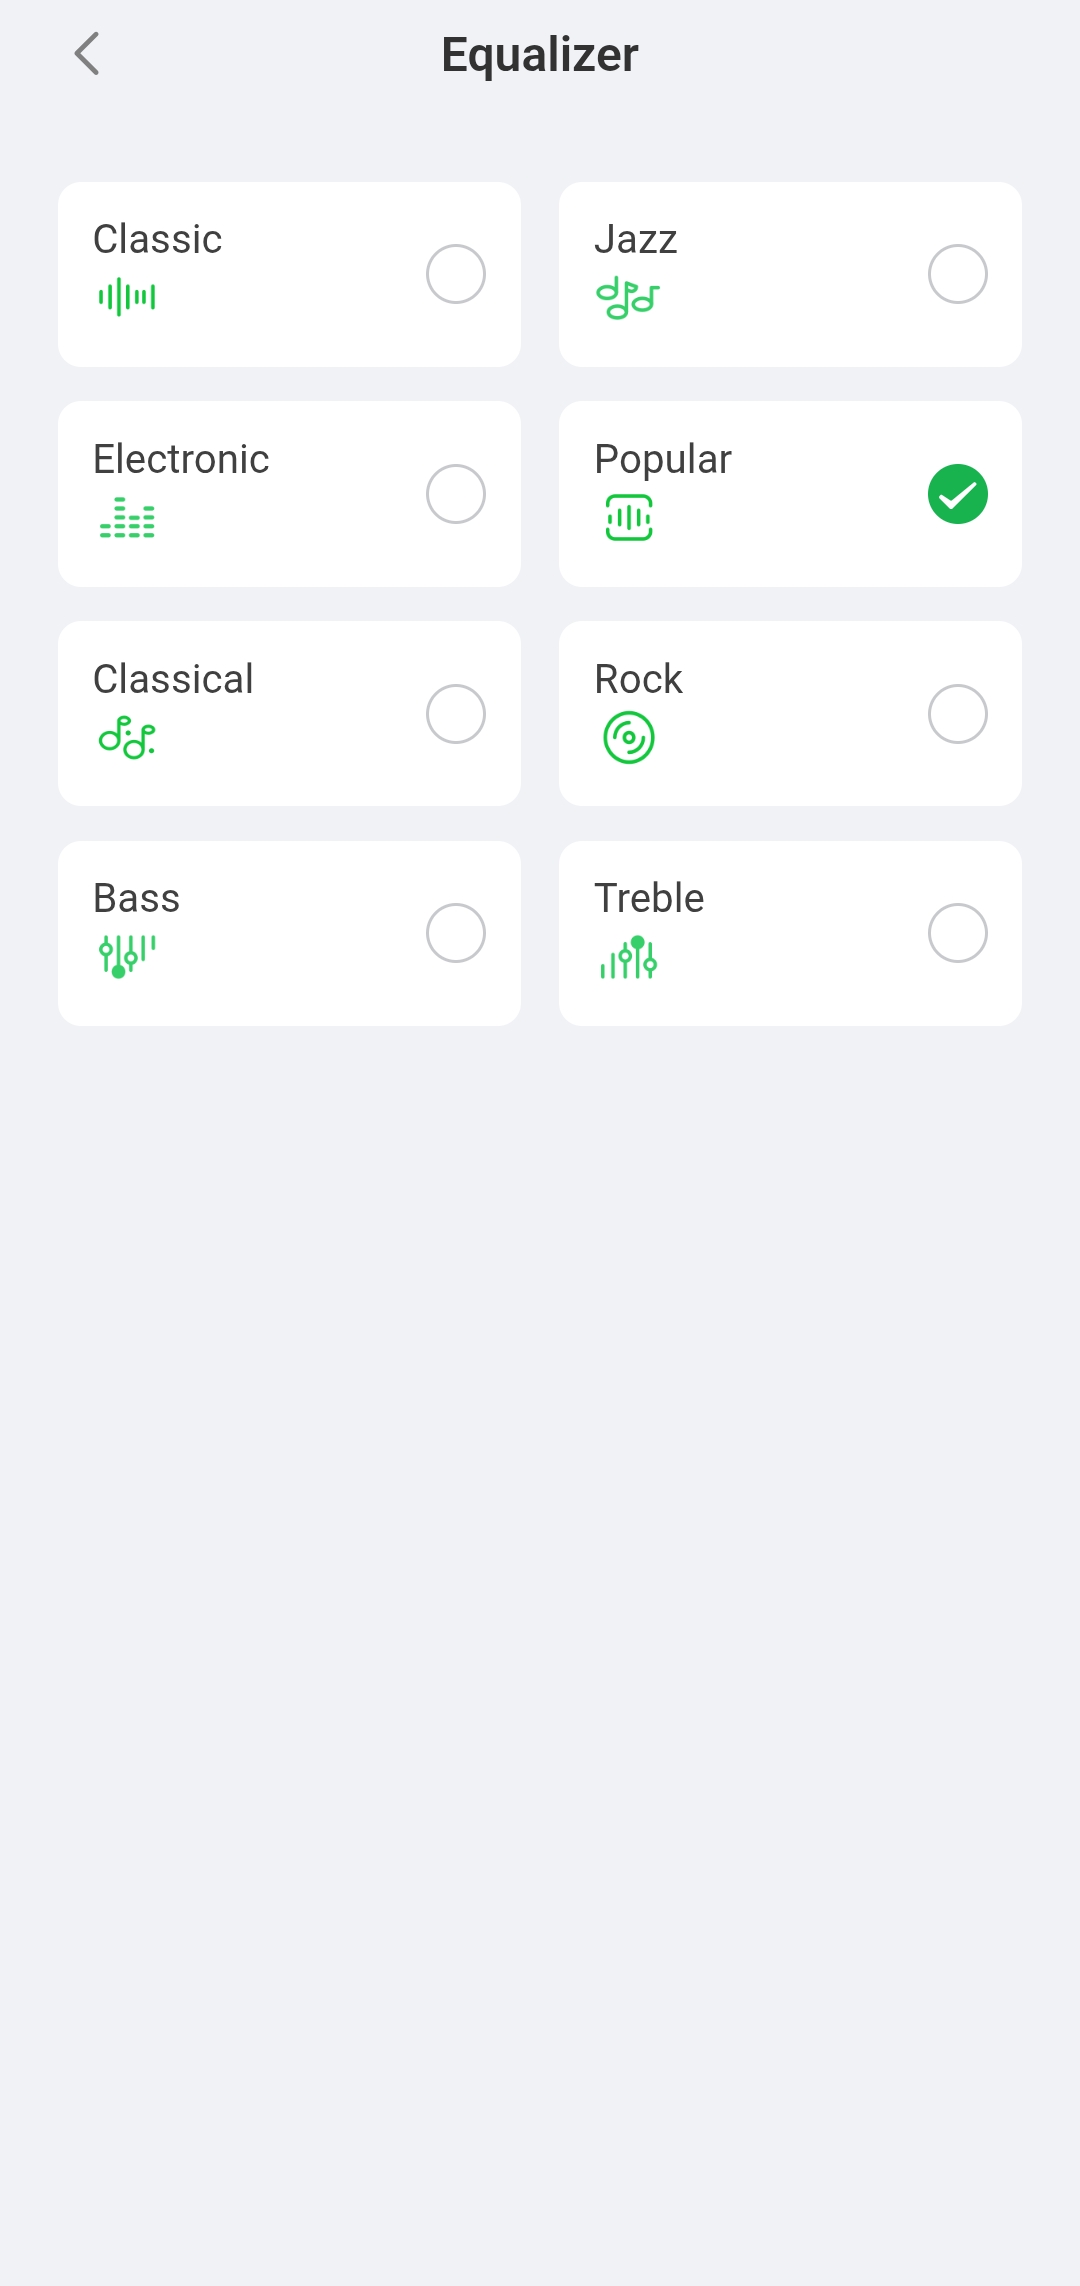
Task: Click the Treble sliders icon
Action: 629,958
